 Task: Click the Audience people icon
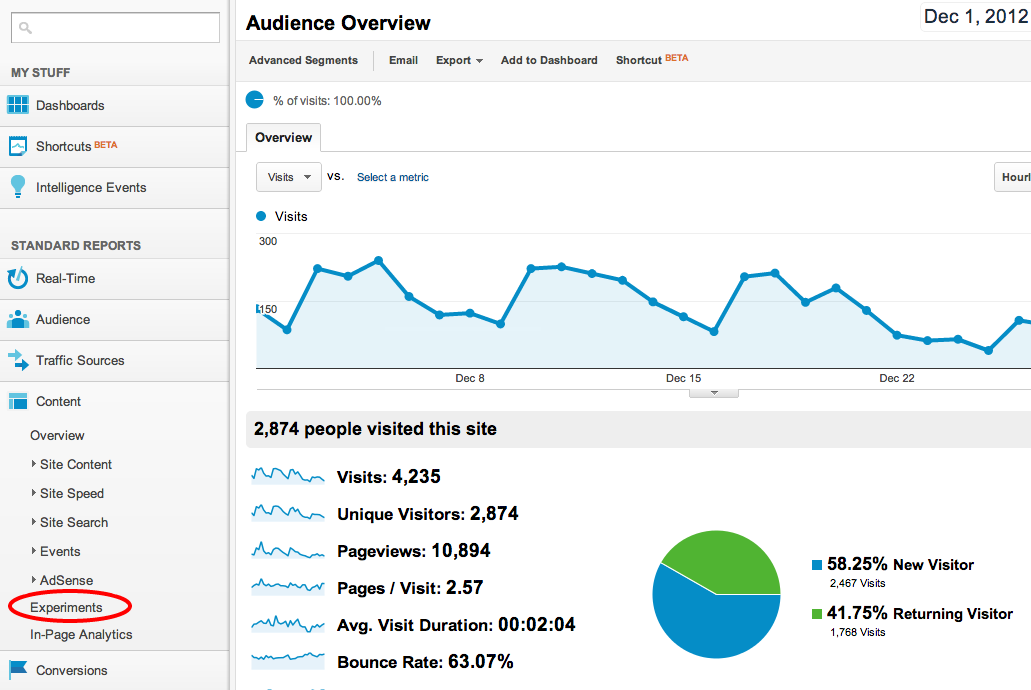click(18, 319)
